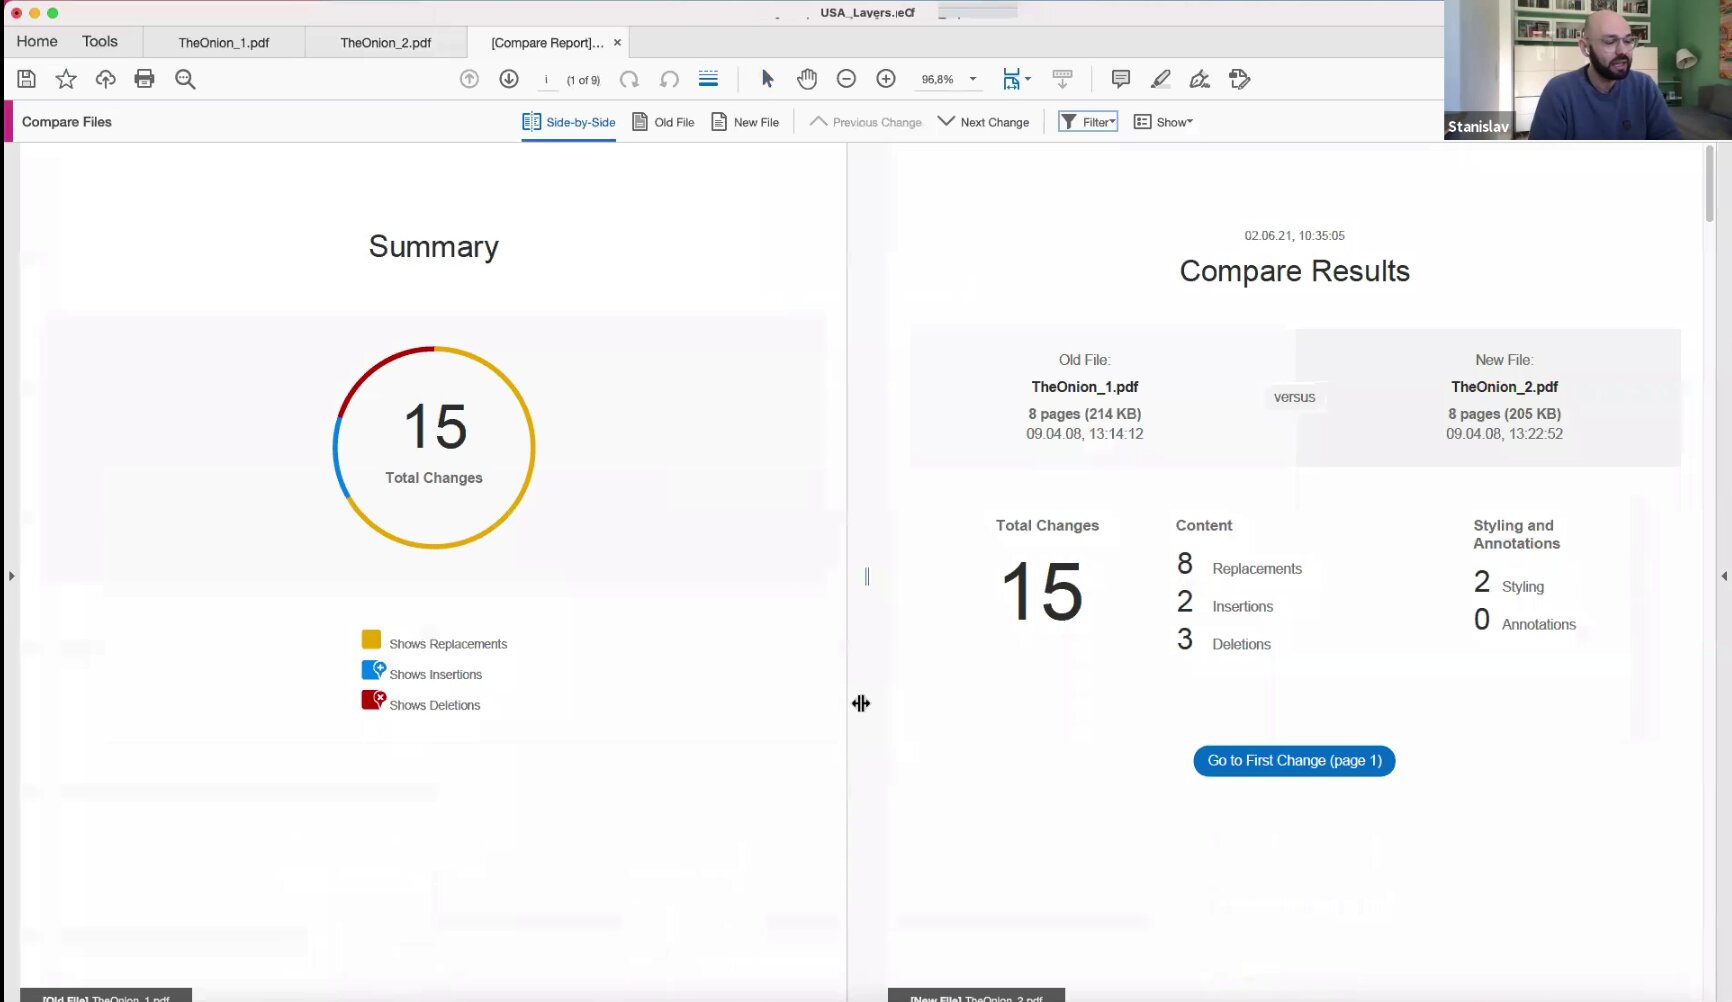
Task: Select the Hand pan tool
Action: pos(807,79)
